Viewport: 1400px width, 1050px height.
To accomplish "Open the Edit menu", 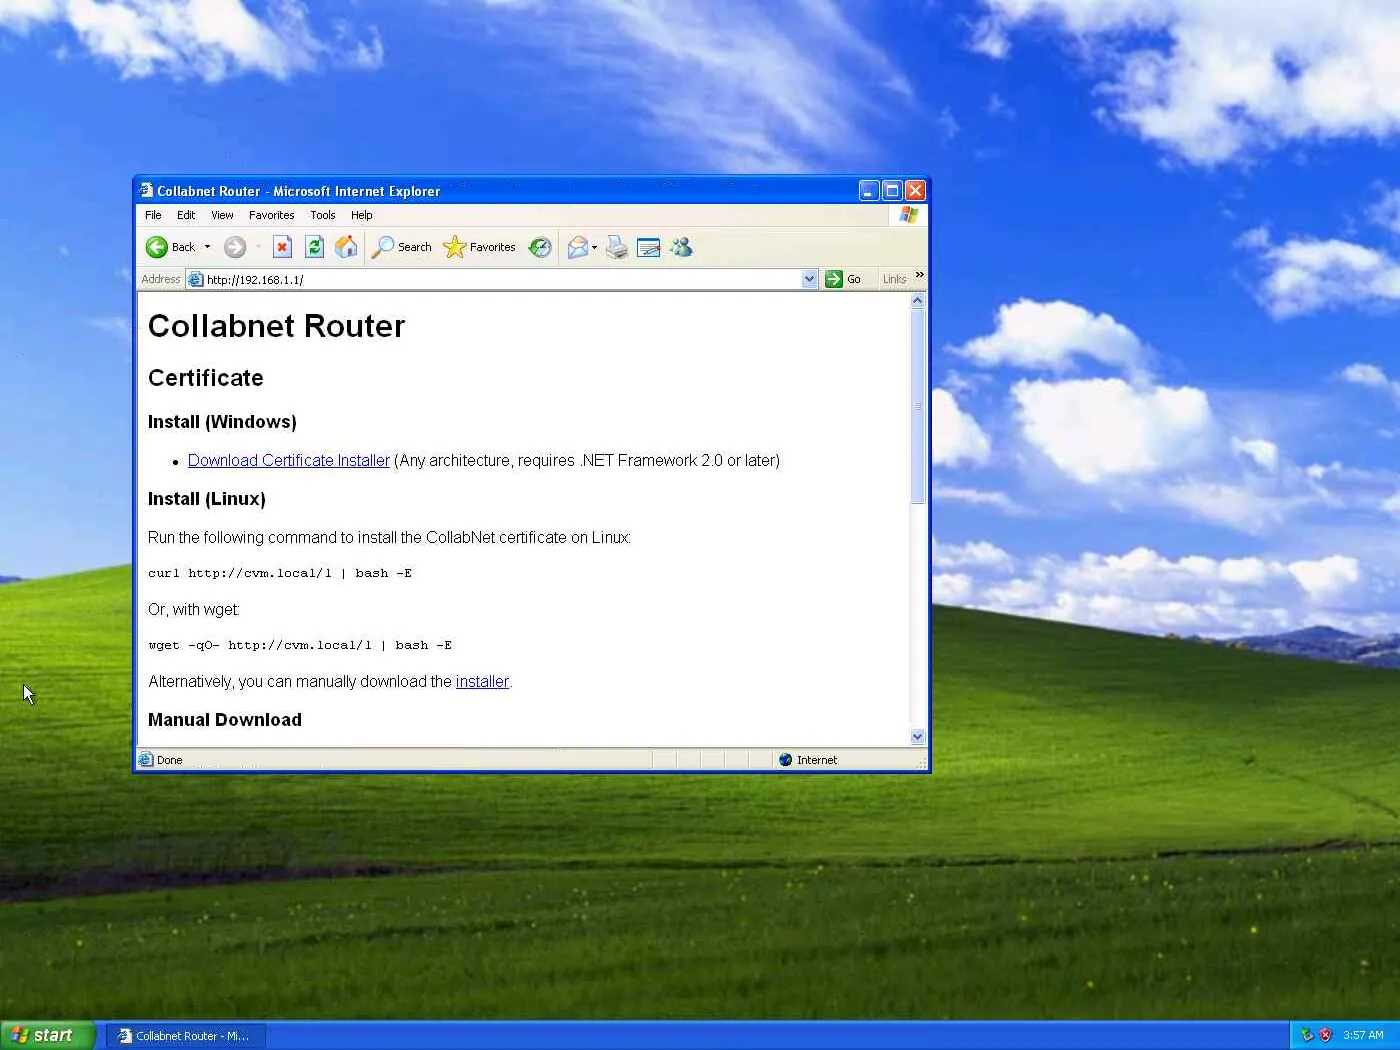I will coord(186,215).
